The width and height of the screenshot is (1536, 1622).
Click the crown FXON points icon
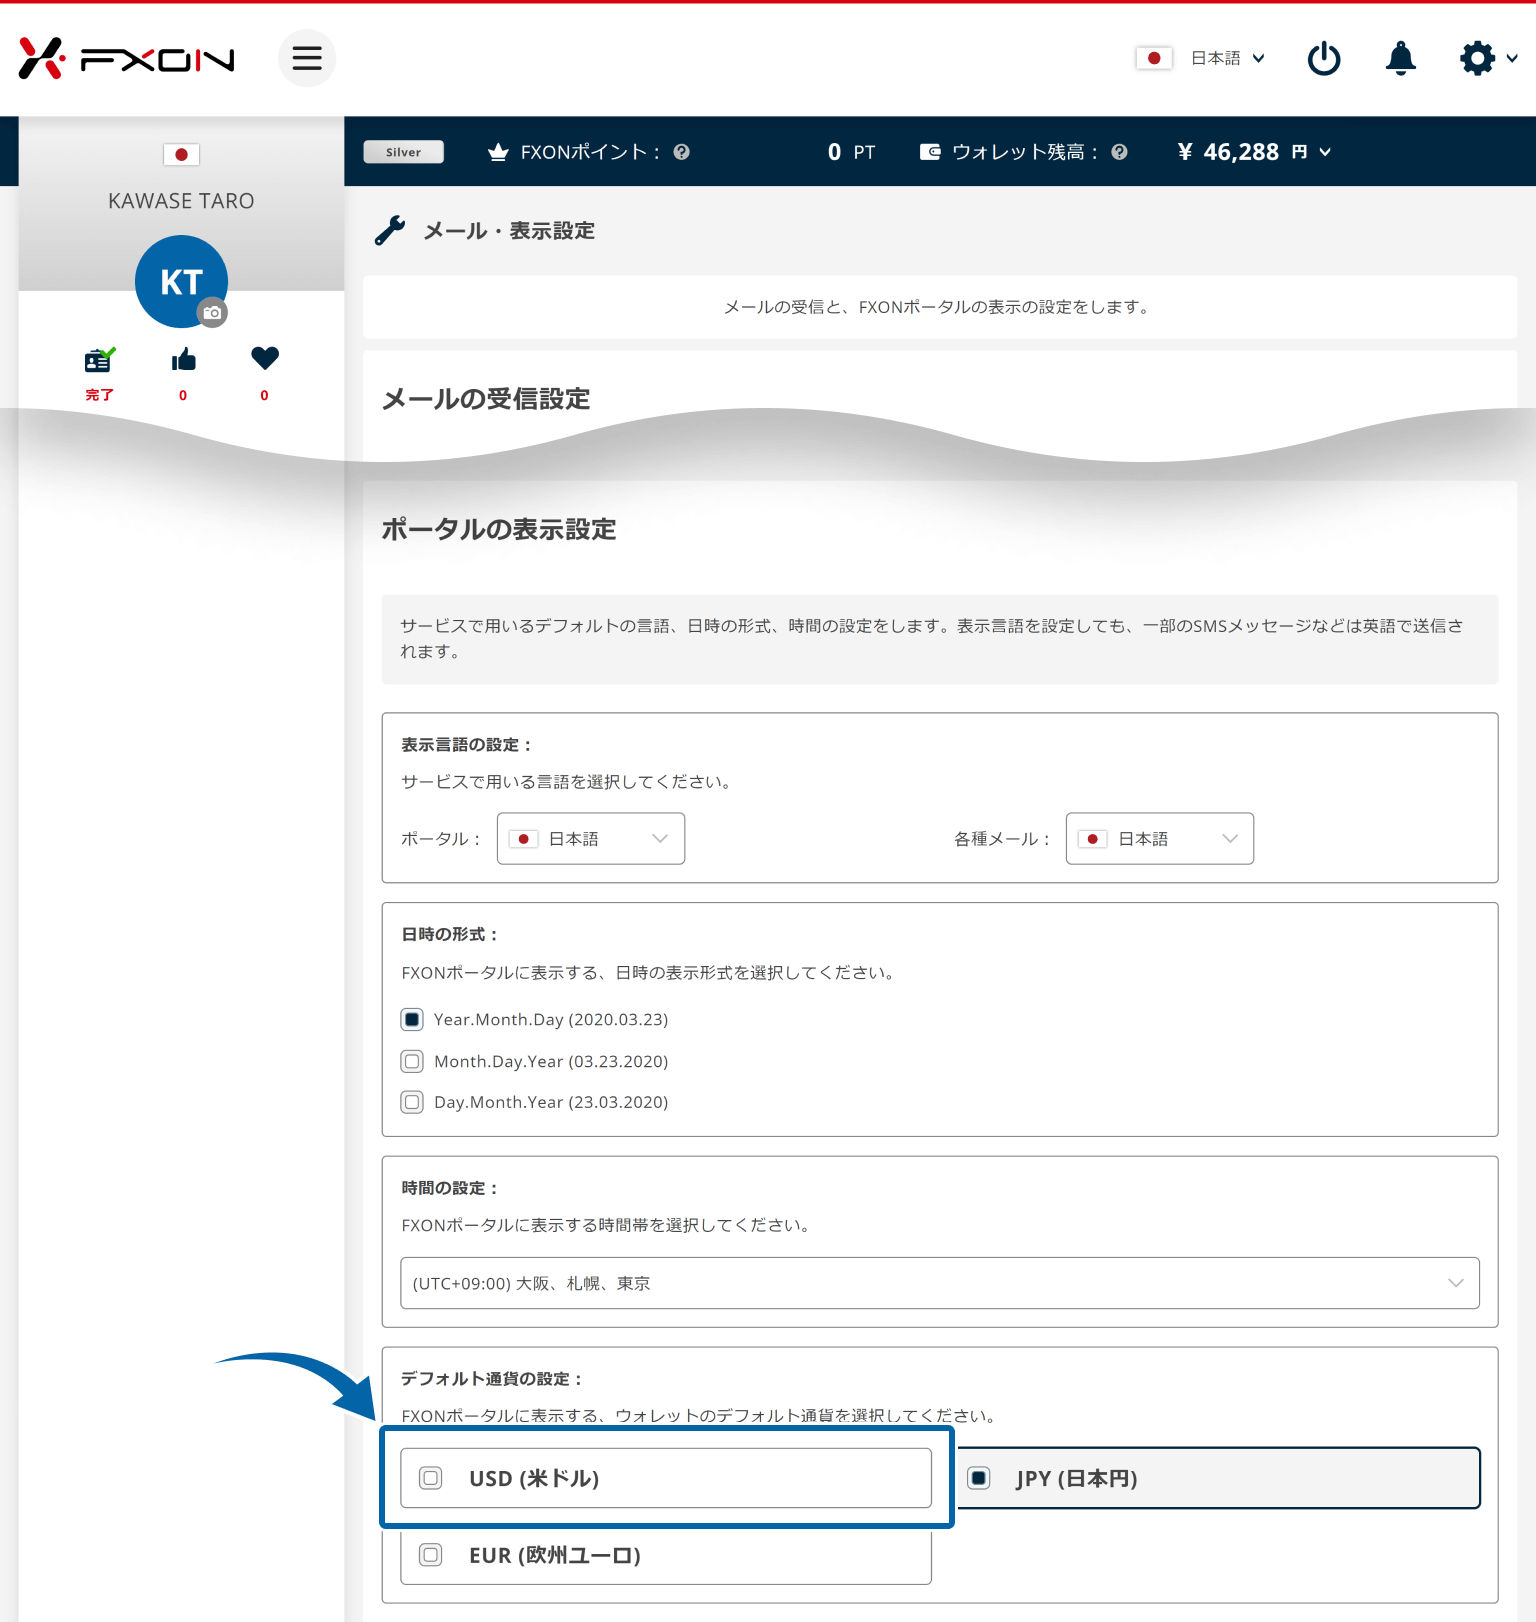pos(498,152)
